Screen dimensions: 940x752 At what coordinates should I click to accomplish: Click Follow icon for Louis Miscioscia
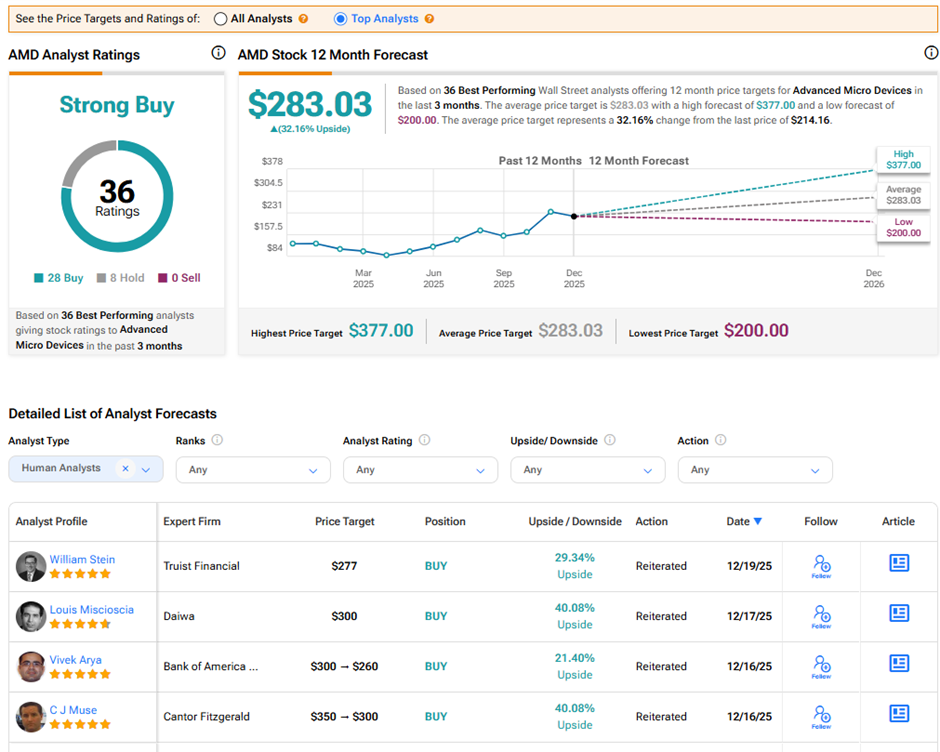coord(821,615)
